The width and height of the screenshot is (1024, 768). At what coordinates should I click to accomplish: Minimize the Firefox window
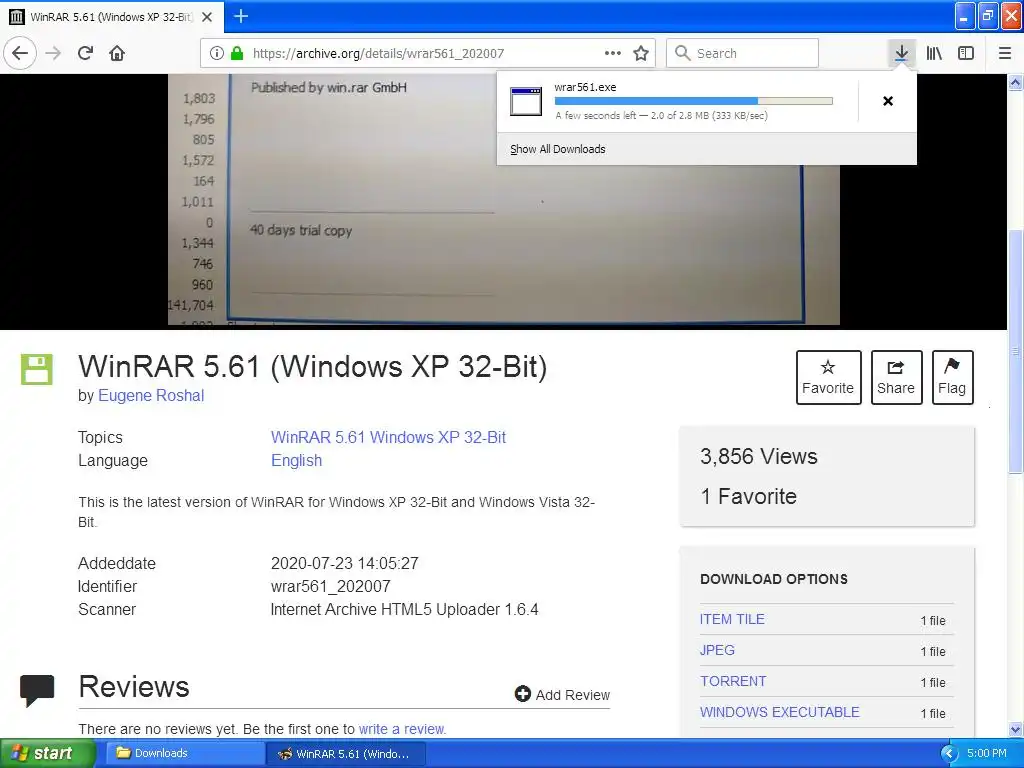965,16
